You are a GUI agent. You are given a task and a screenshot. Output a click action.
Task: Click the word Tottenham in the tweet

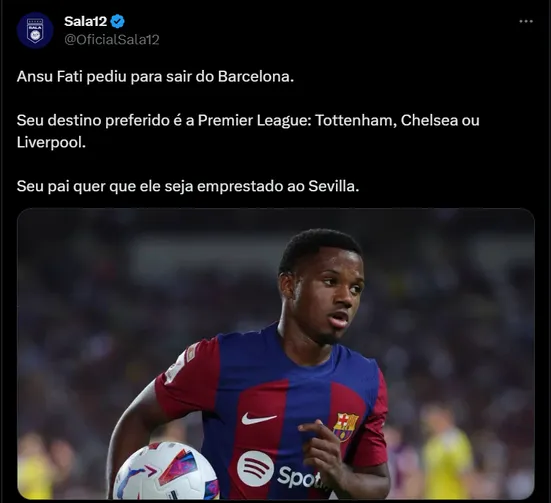(x=356, y=120)
